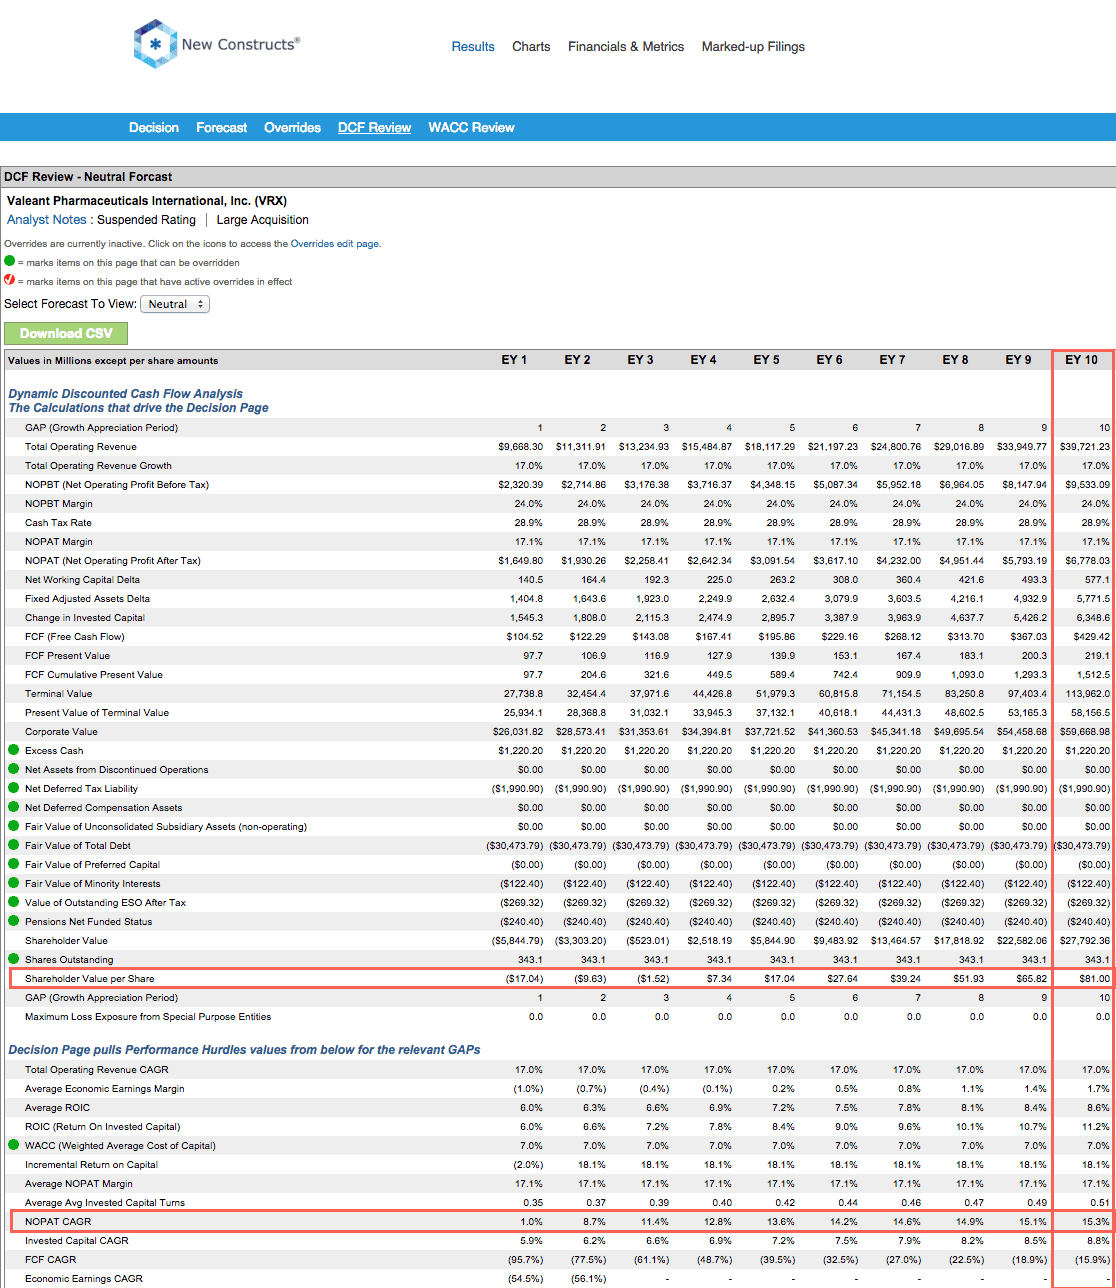The width and height of the screenshot is (1116, 1288).
Task: Open the Analyst Notes link
Action: point(47,220)
